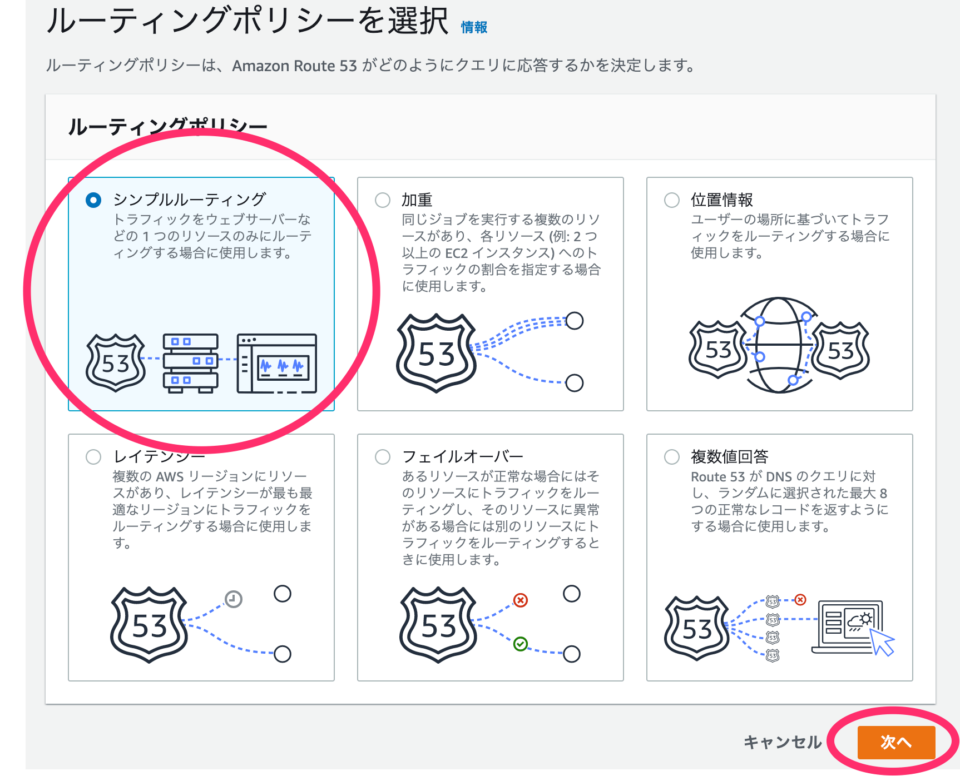The width and height of the screenshot is (960, 776).
Task: Click the simple routing server illustration
Action: tap(190, 363)
